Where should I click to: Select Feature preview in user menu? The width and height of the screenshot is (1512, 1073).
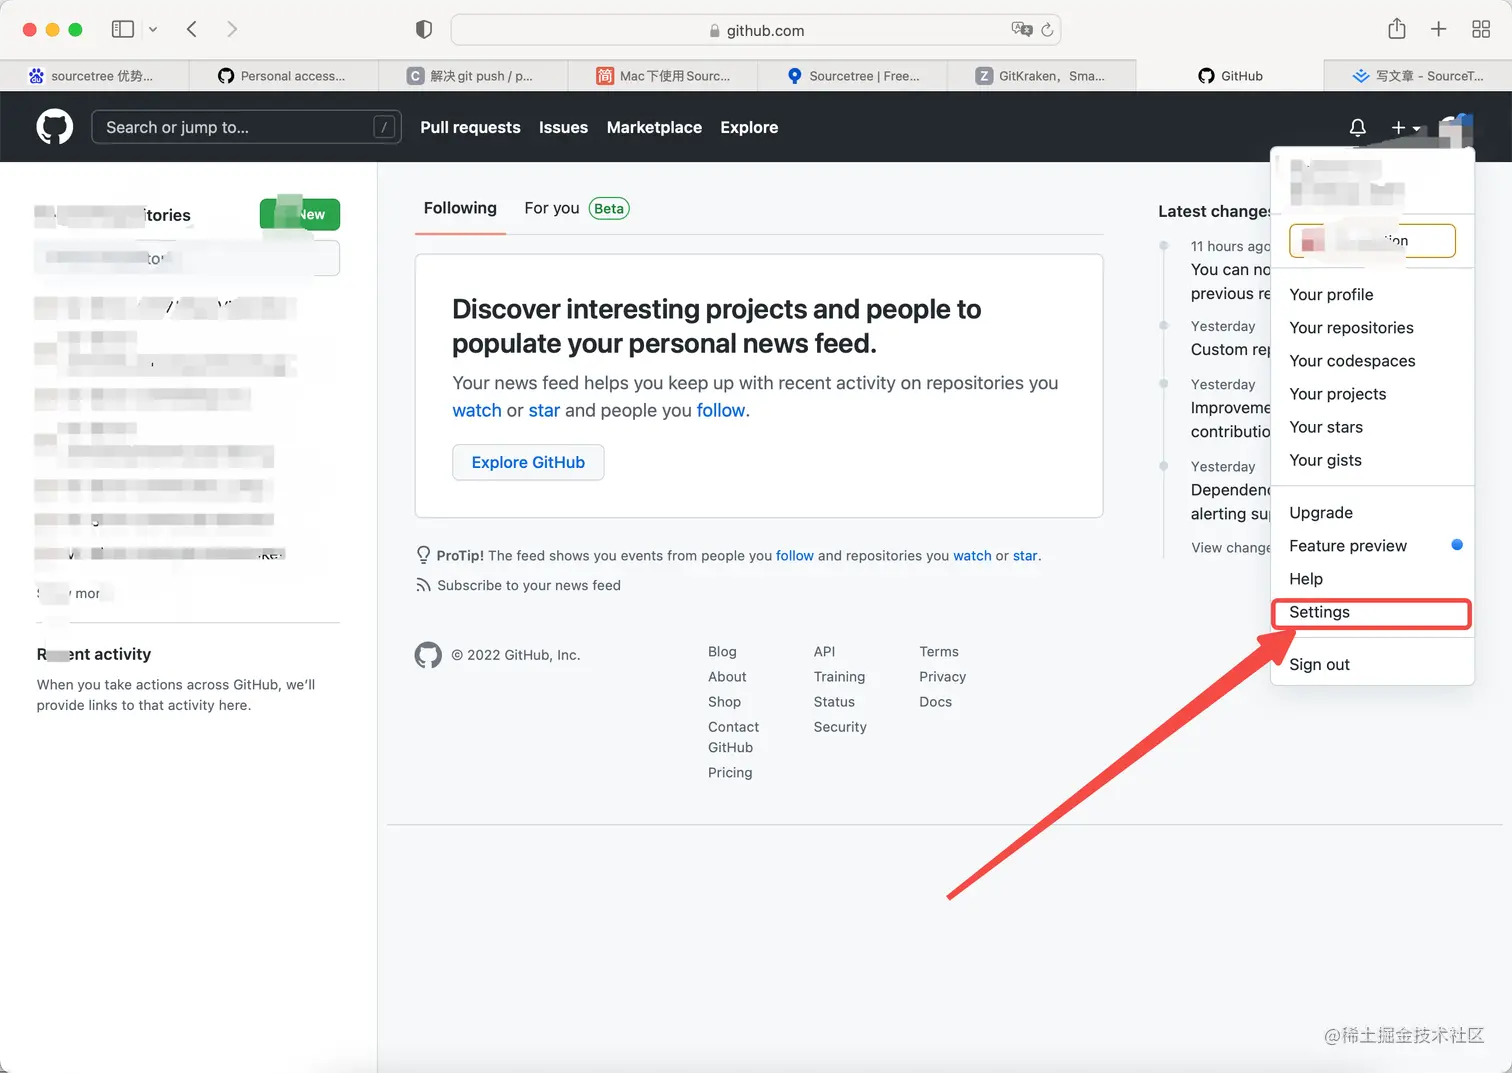pos(1372,545)
